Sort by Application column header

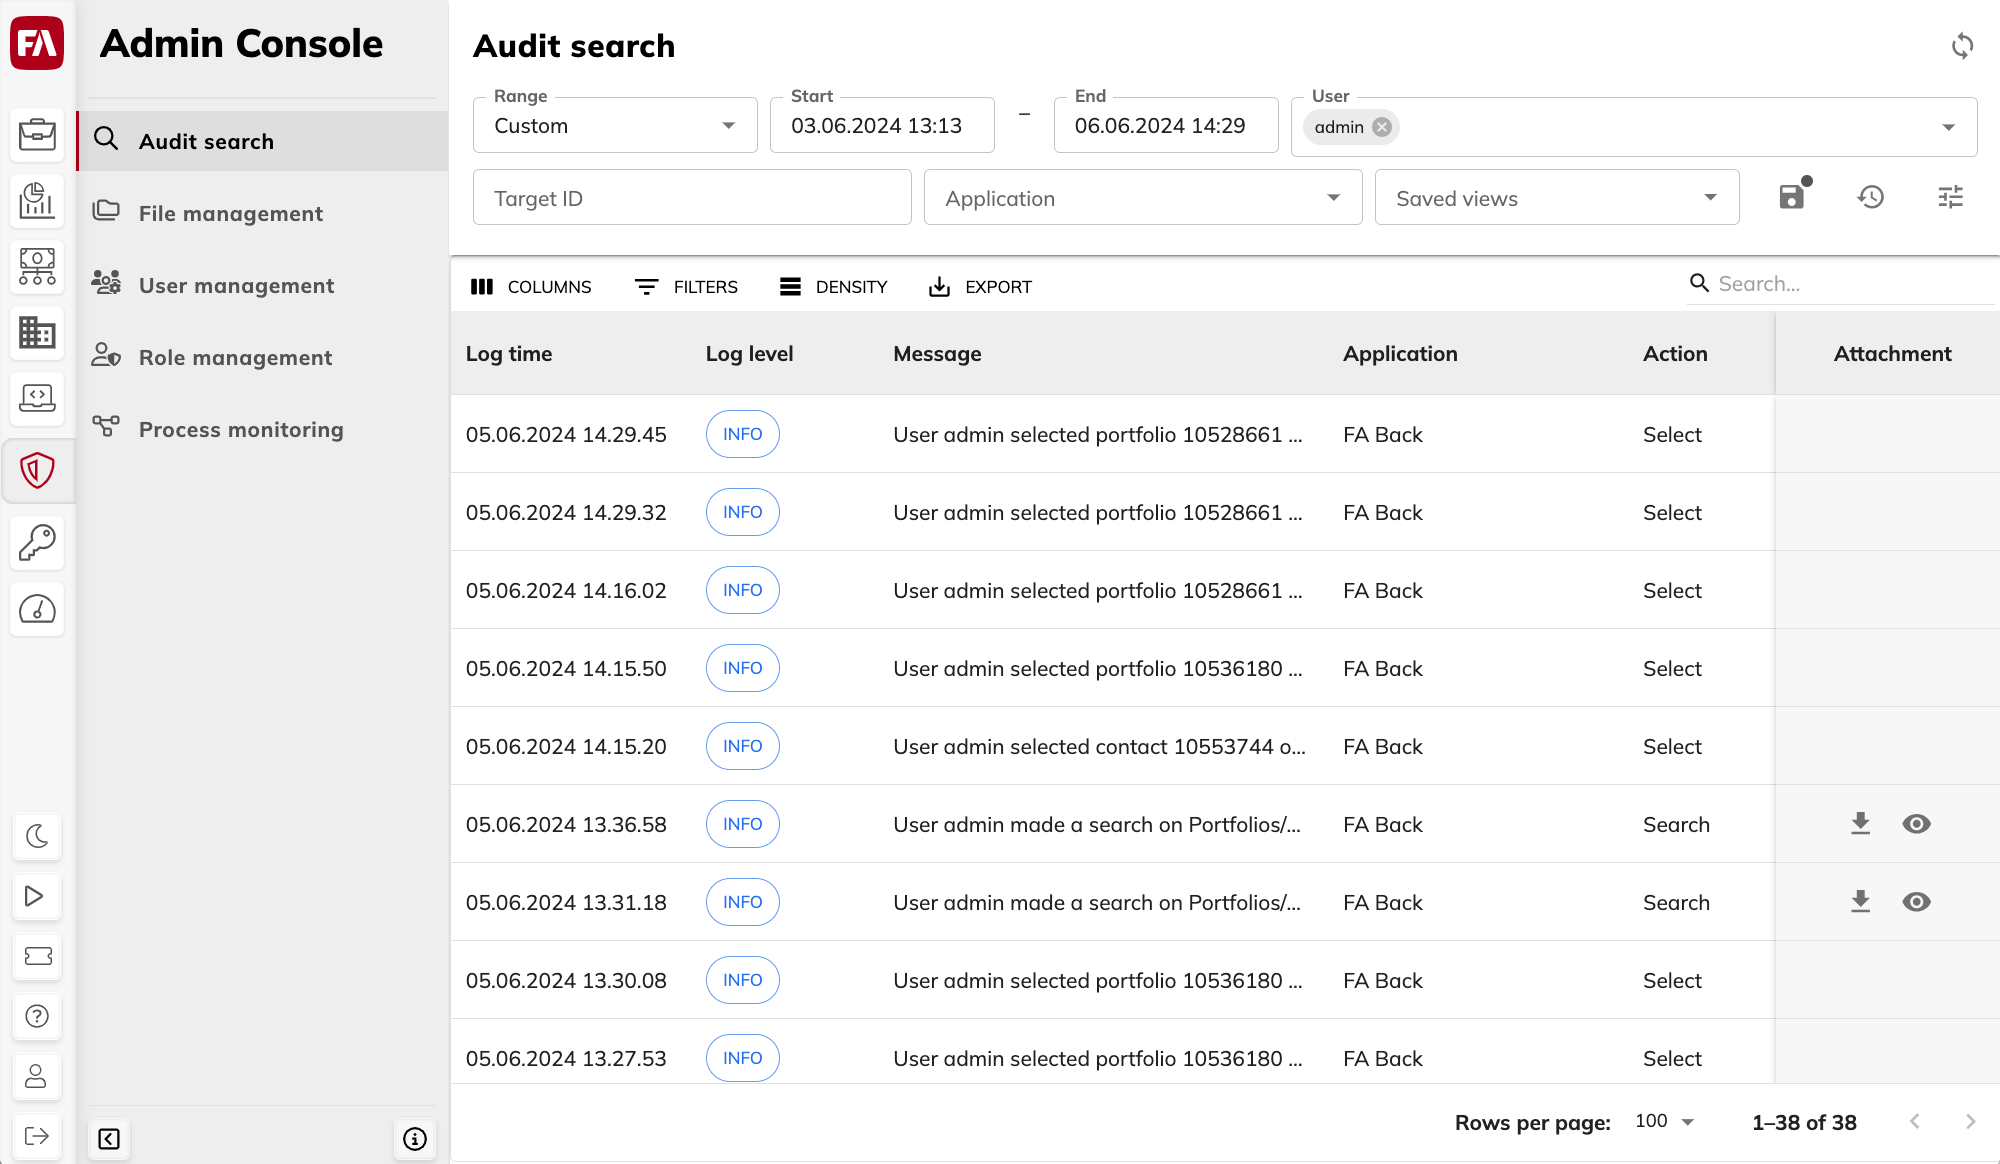click(x=1400, y=354)
